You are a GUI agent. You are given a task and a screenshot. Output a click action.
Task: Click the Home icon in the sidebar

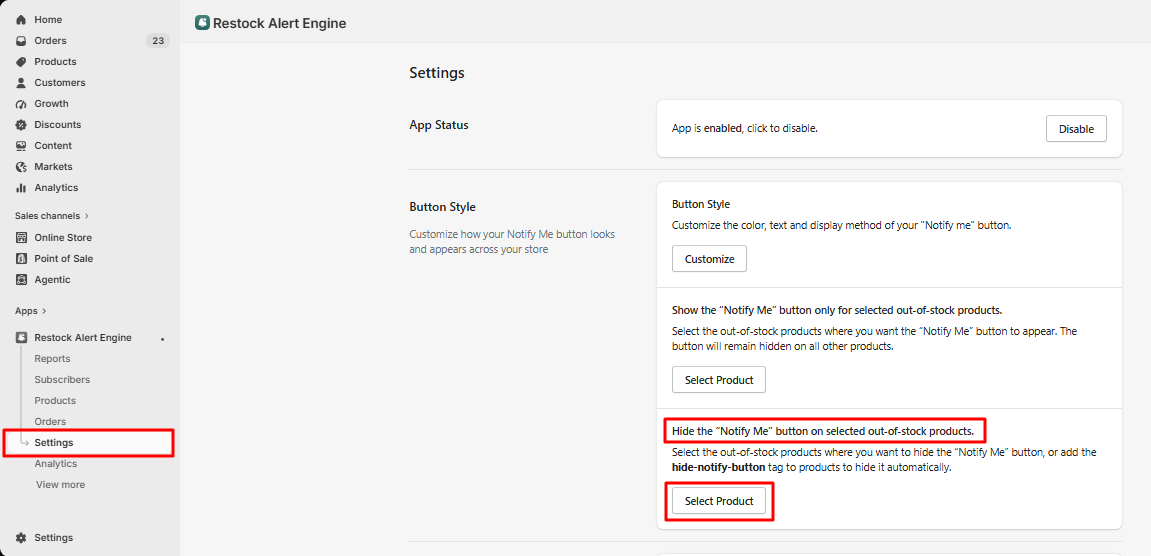(x=21, y=20)
